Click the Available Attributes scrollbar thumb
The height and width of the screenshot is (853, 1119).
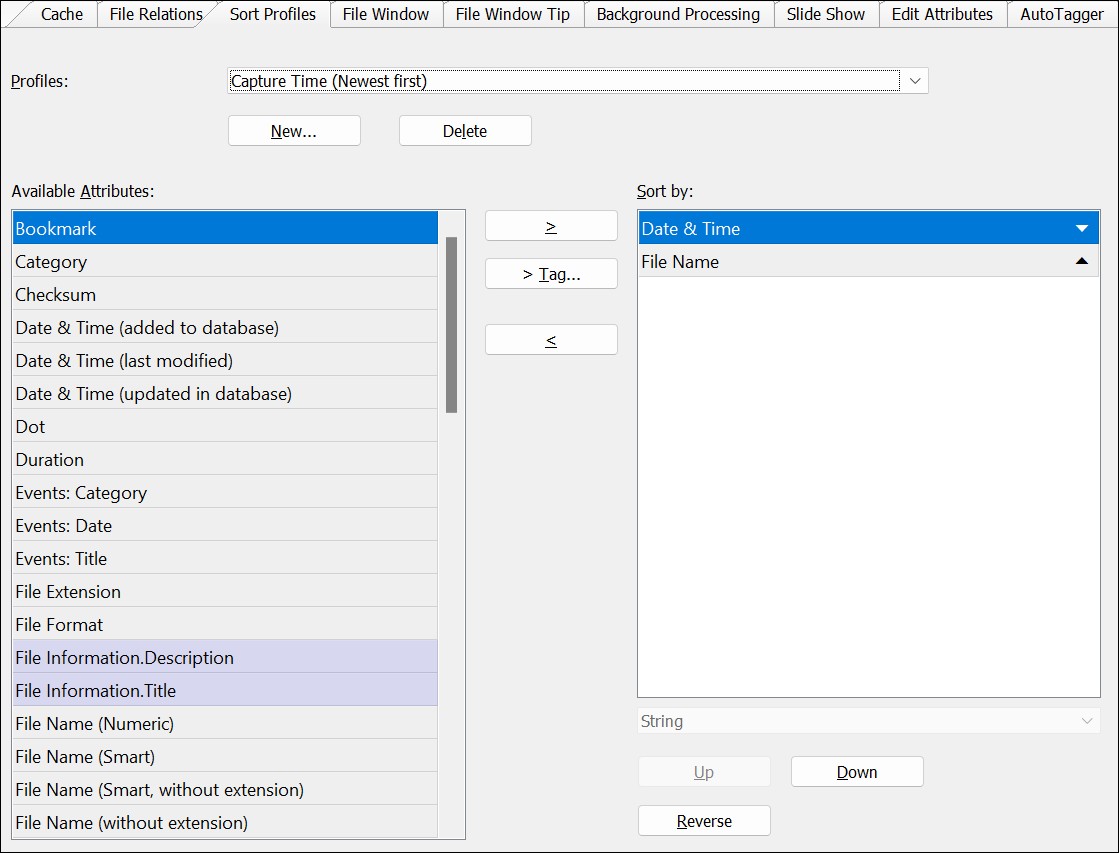pyautogui.click(x=451, y=325)
